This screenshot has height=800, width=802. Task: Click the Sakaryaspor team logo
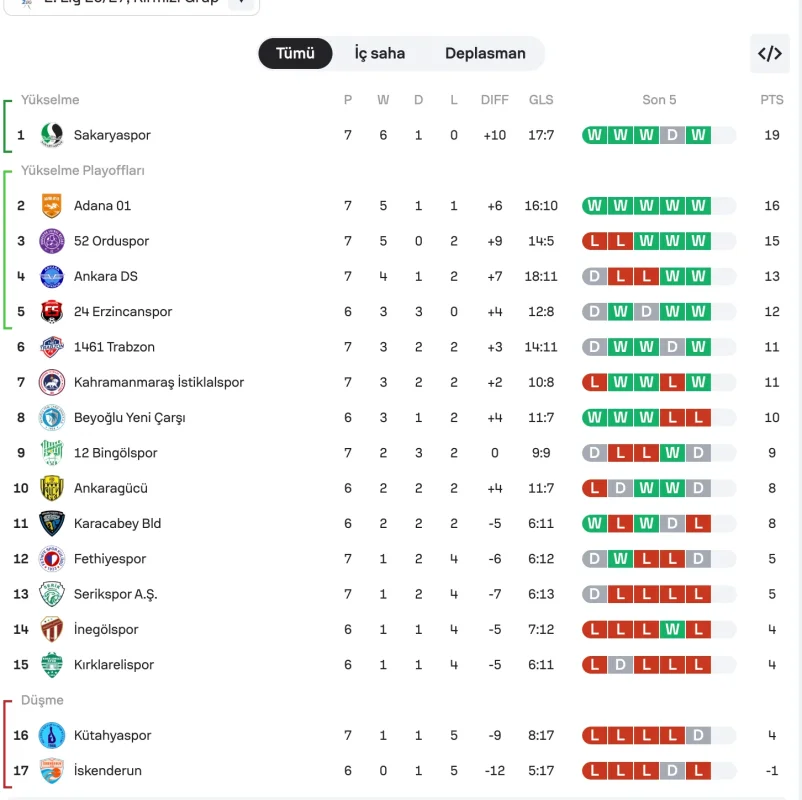[x=52, y=135]
